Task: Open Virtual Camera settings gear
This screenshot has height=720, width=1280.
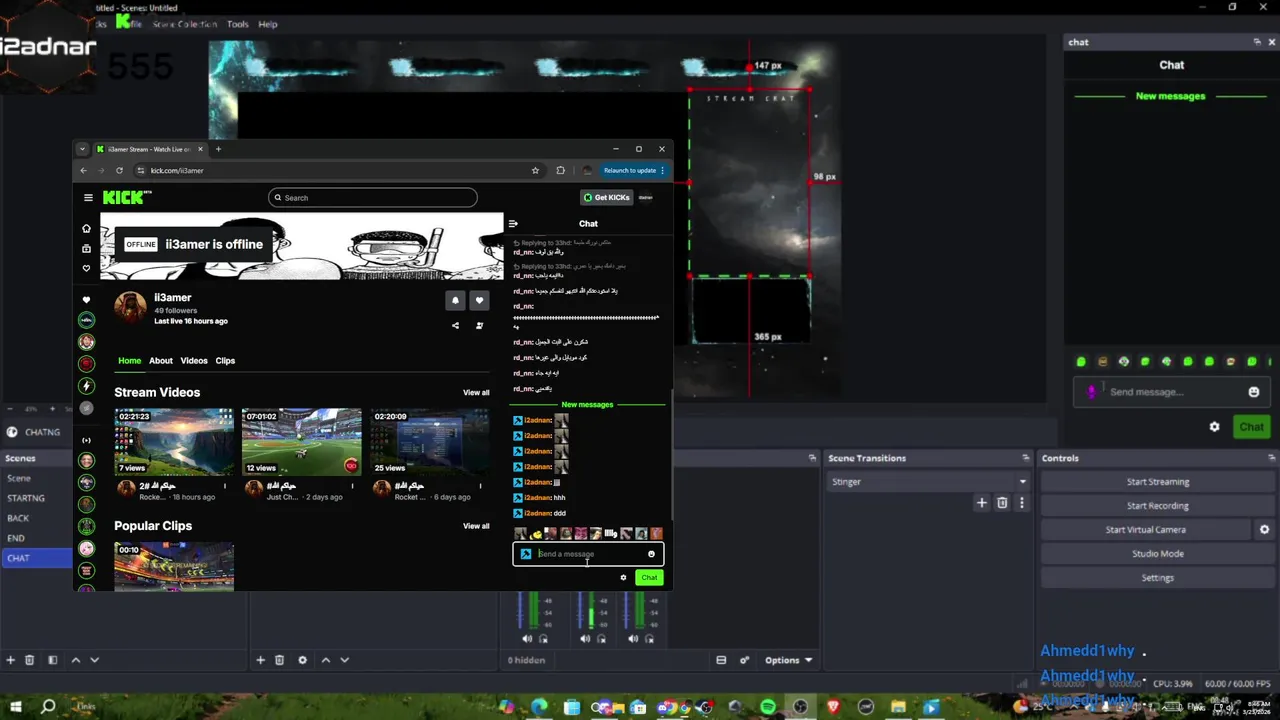Action: point(1264,530)
